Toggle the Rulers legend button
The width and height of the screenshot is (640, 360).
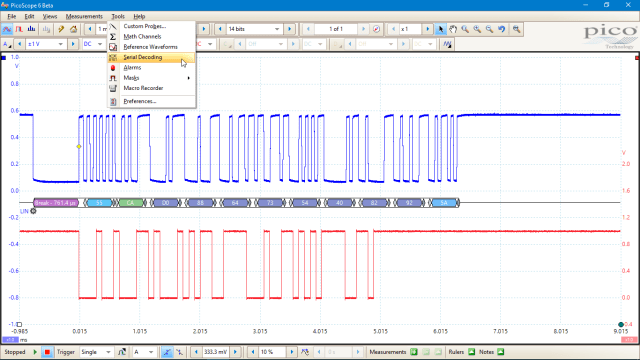(471, 352)
